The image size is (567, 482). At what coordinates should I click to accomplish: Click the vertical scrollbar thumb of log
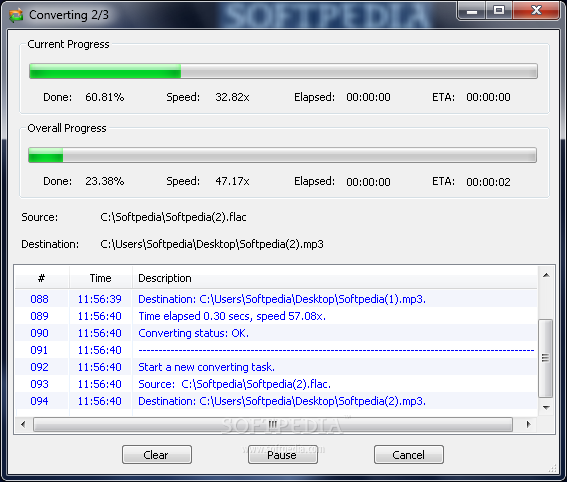coord(546,358)
